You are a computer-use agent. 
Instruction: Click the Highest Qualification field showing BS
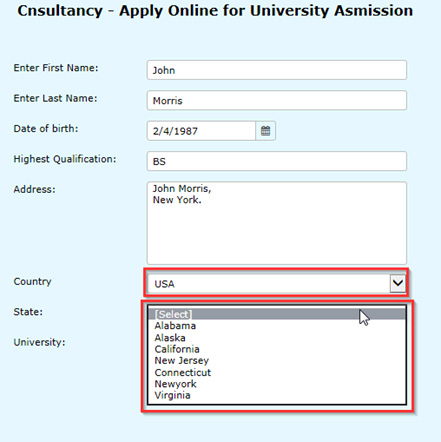pyautogui.click(x=277, y=161)
